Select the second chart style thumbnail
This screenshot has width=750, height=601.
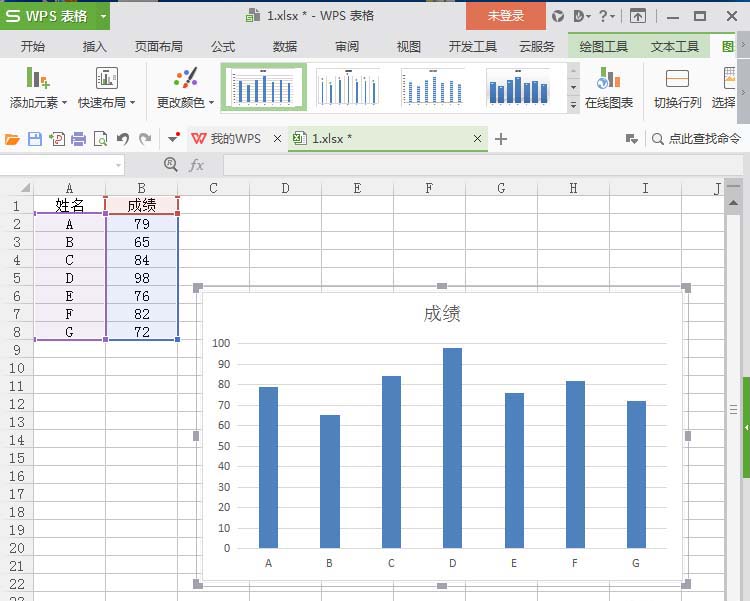pos(348,88)
